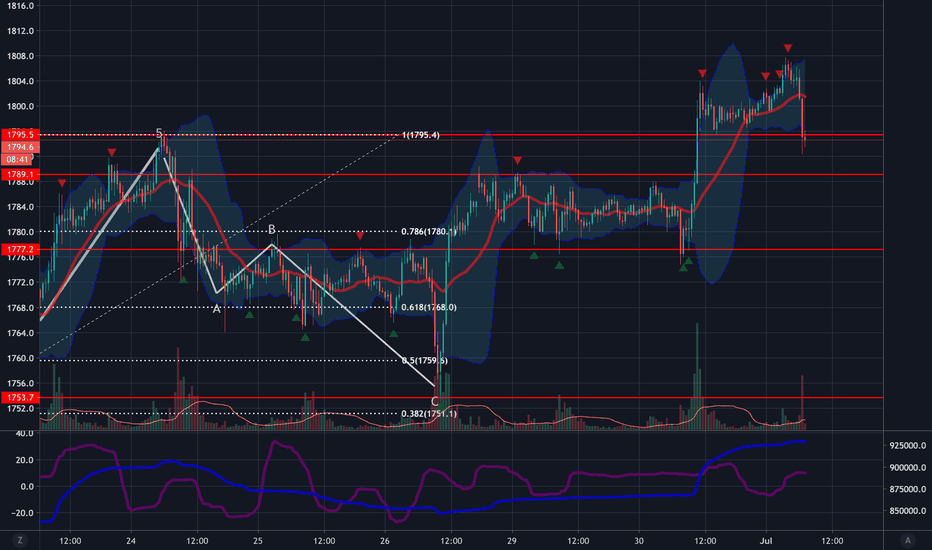Click the Jul label on time axis
Viewport: 932px width, 550px height.
tap(766, 540)
